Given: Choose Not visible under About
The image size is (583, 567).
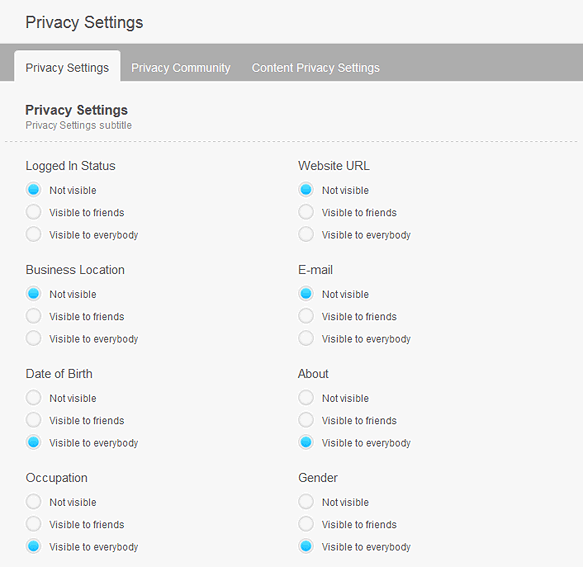Looking at the screenshot, I should click(306, 398).
